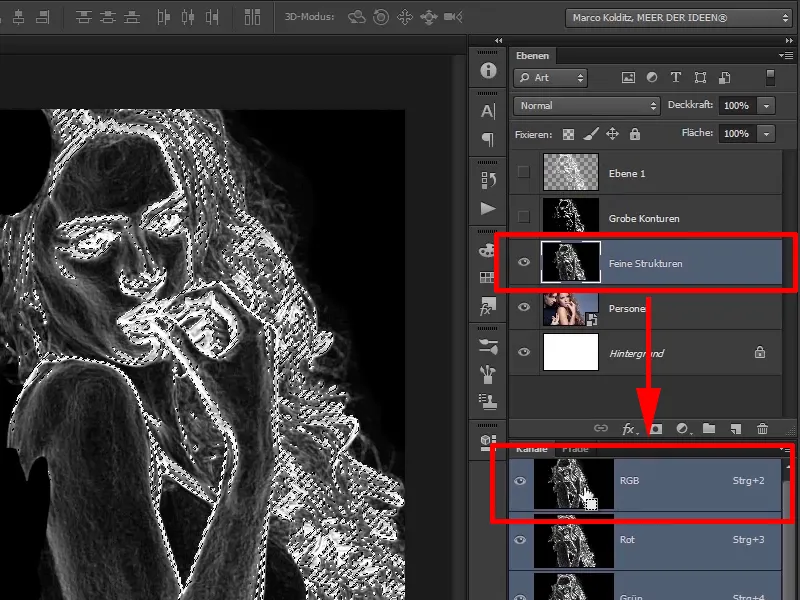Click distribute left edges icon

163,17
